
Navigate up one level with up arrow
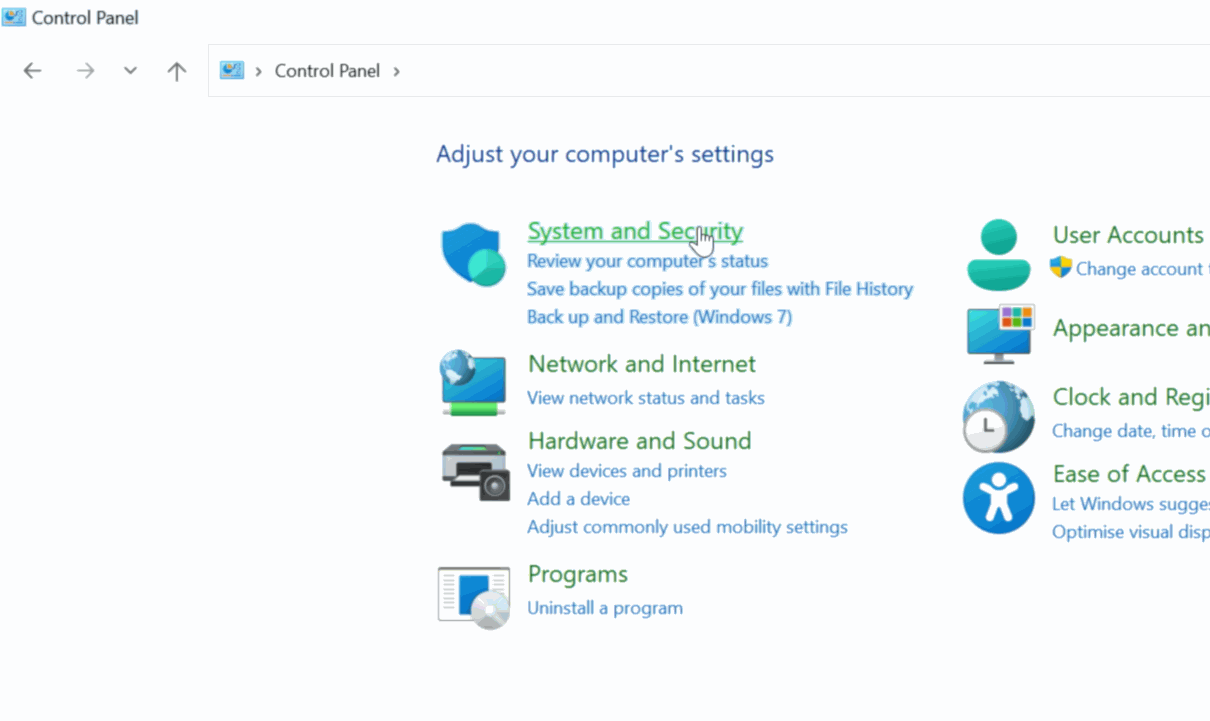click(x=177, y=71)
